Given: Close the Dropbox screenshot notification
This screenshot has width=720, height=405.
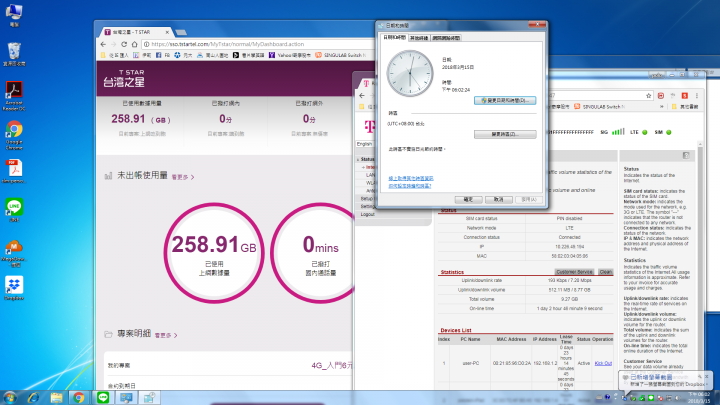Looking at the screenshot, I should (x=706, y=377).
